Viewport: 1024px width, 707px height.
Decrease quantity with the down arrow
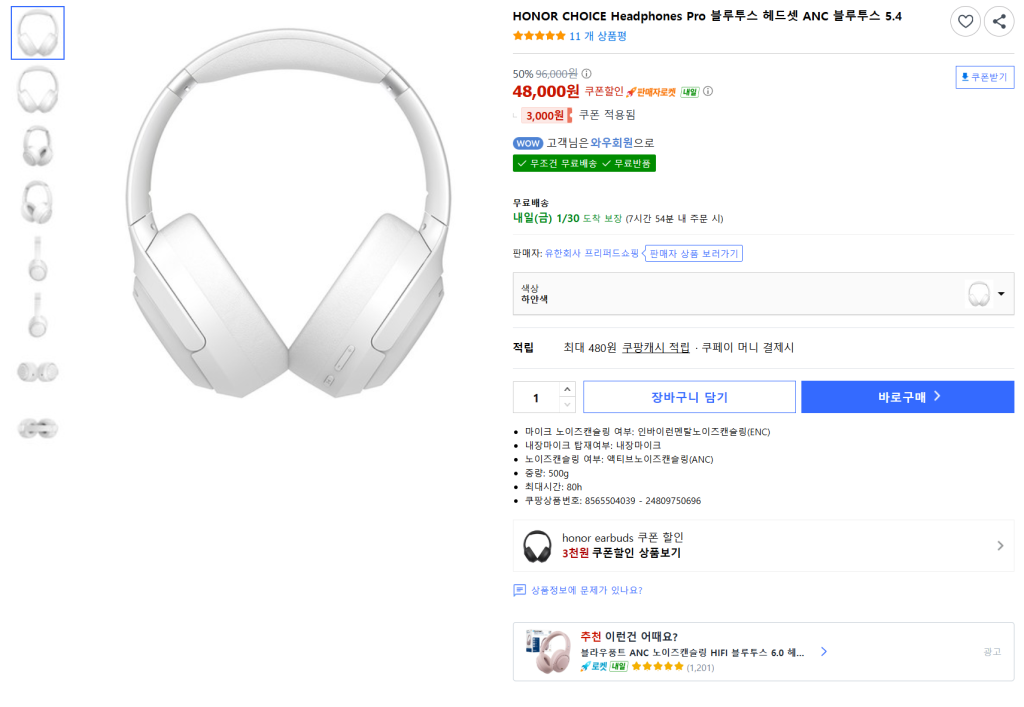[x=567, y=404]
